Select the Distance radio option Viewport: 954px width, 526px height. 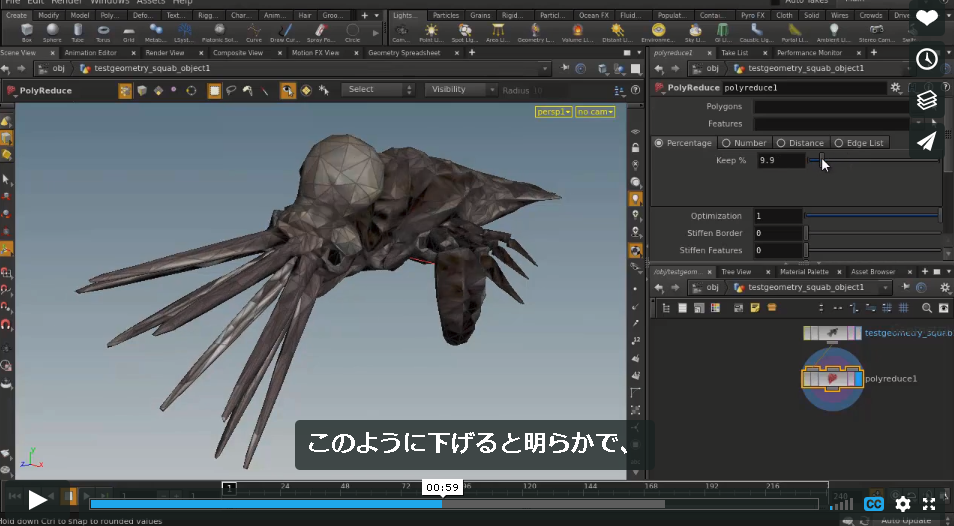pos(799,143)
